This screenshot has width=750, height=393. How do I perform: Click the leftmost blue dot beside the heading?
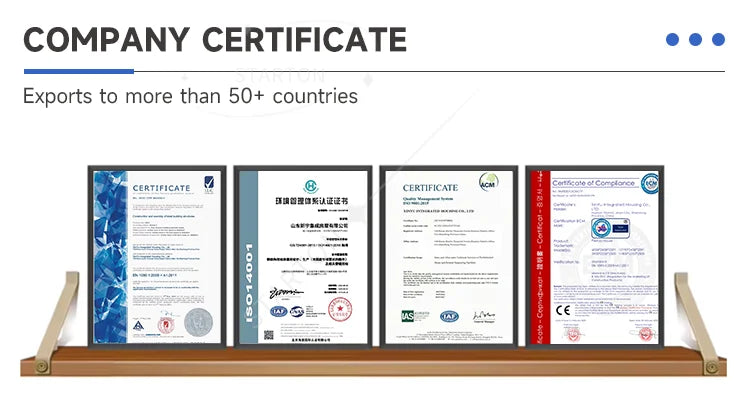(x=673, y=40)
